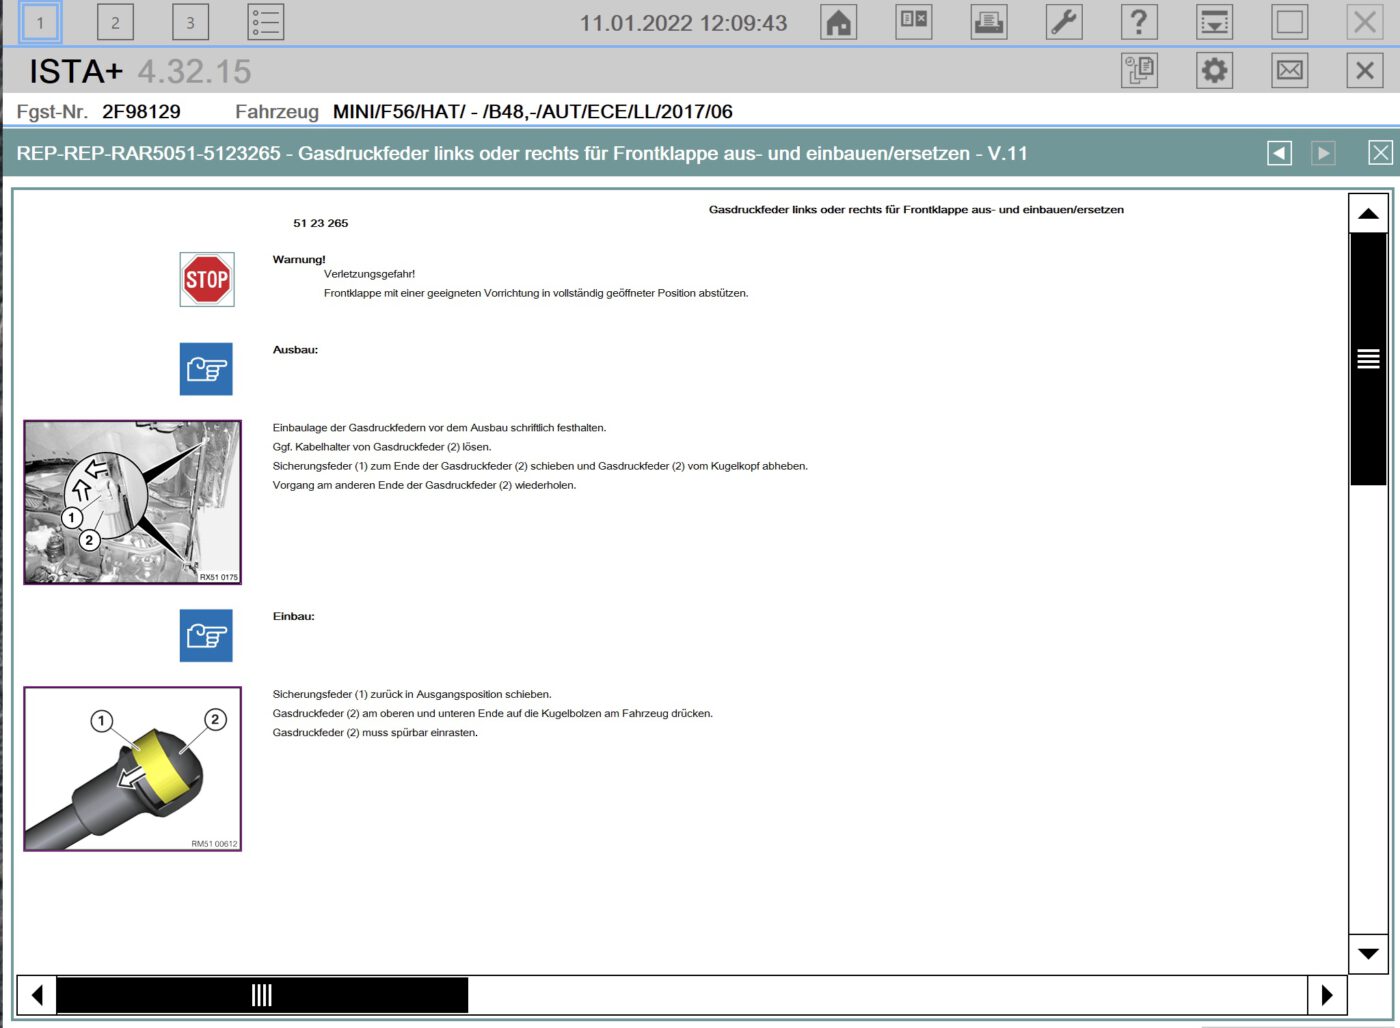Open the wrench tools icon
The height and width of the screenshot is (1028, 1400).
click(1064, 22)
